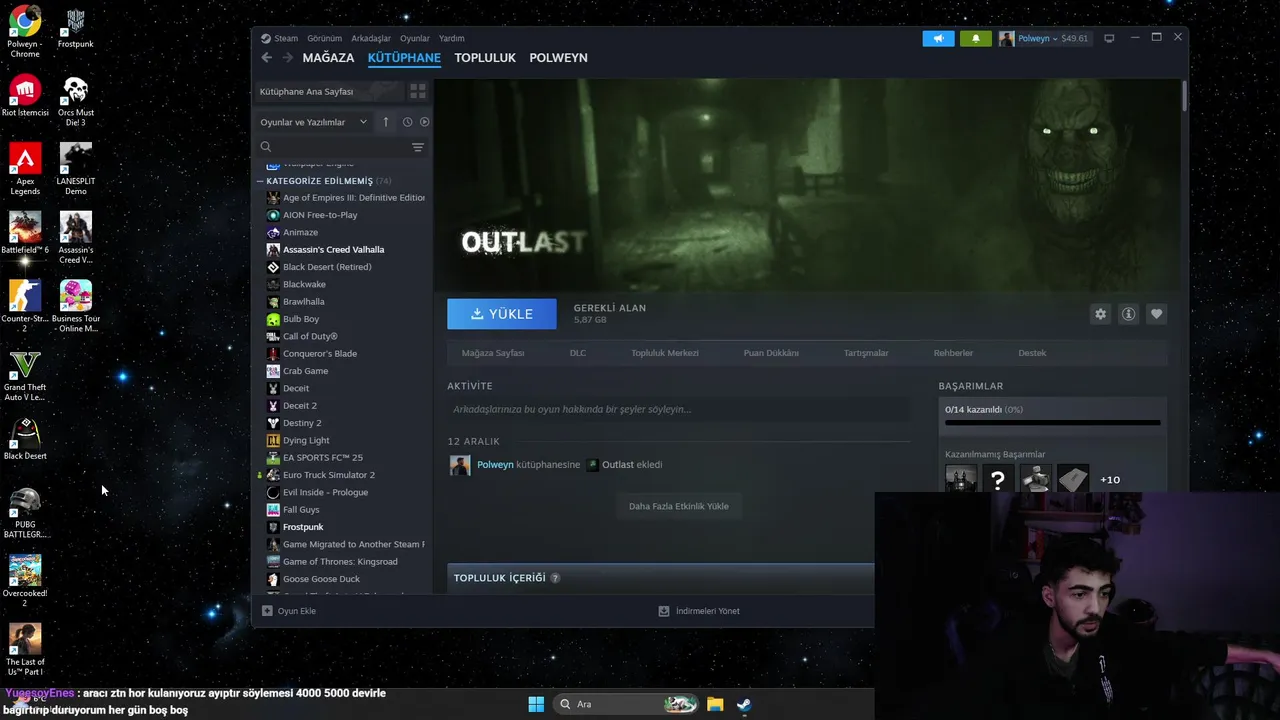
Task: Click the Deceit game icon
Action: point(273,388)
